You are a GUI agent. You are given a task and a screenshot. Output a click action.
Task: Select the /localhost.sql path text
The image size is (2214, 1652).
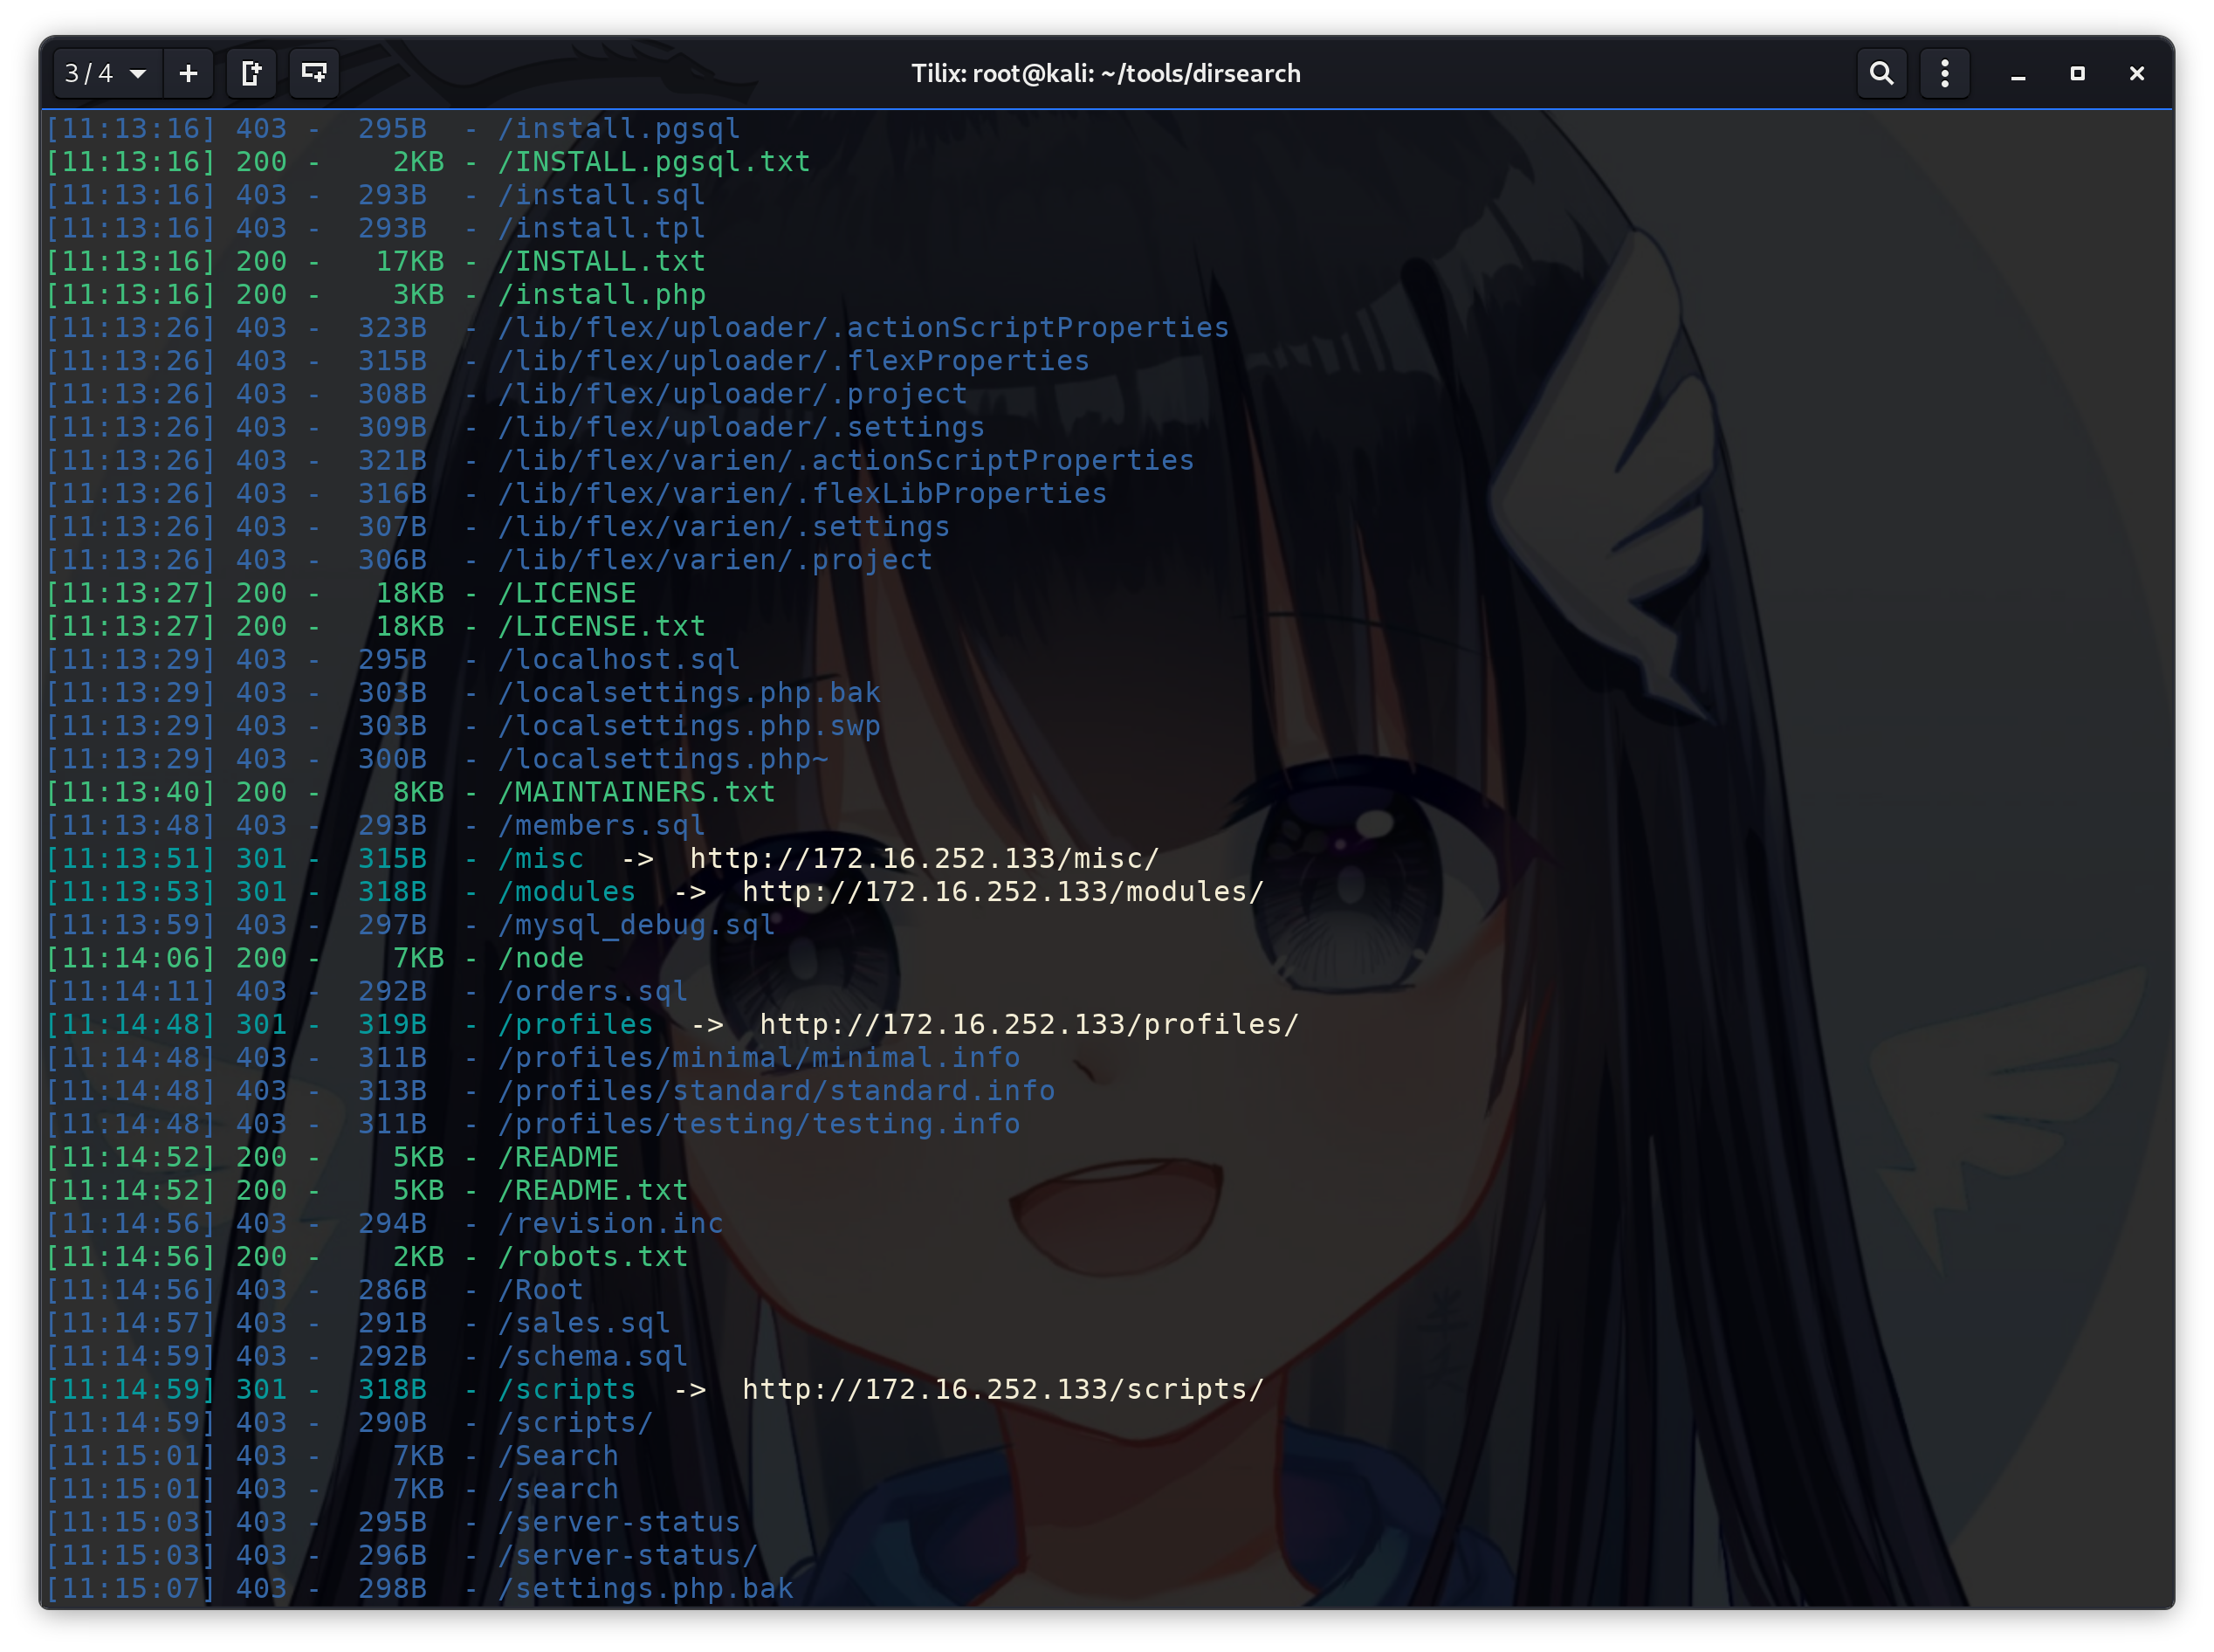pyautogui.click(x=619, y=659)
